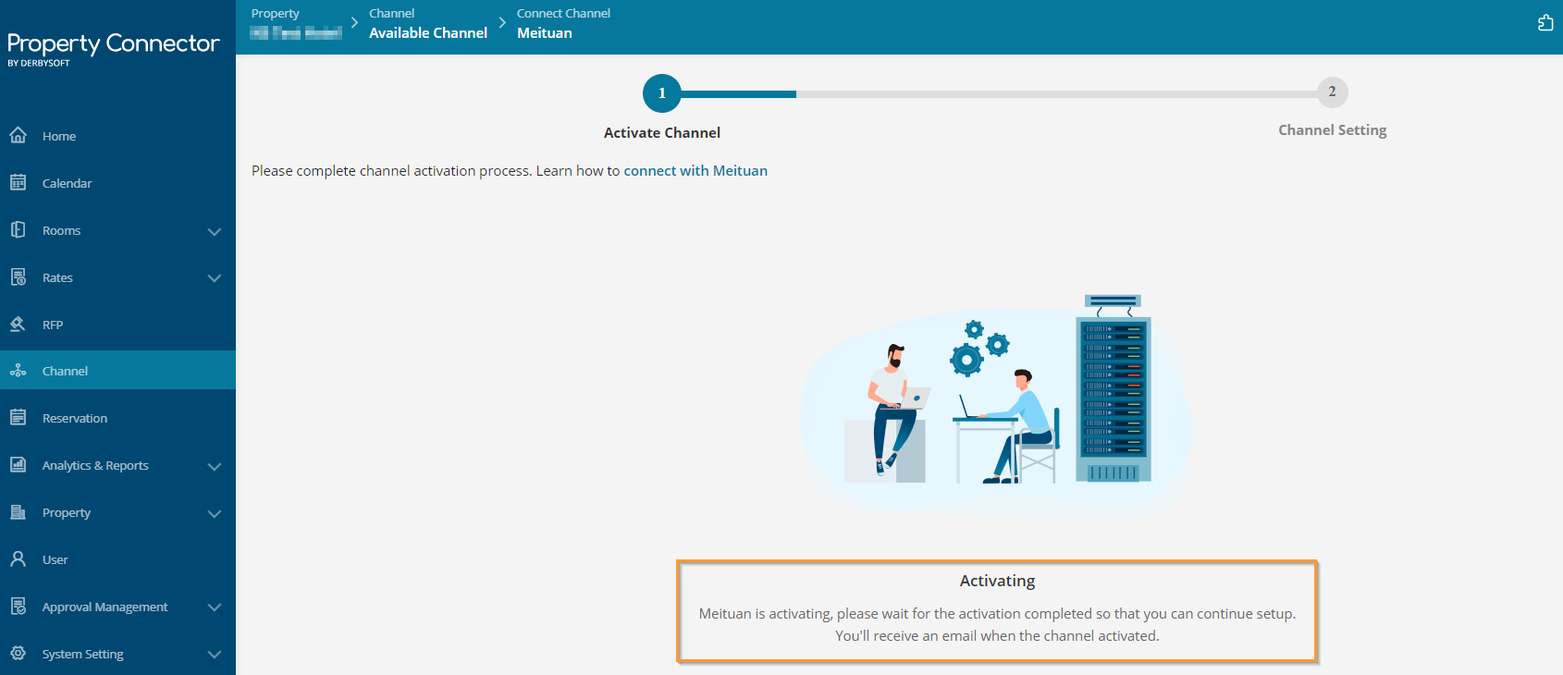
Task: Click the Calendar icon in sidebar
Action: coord(17,183)
